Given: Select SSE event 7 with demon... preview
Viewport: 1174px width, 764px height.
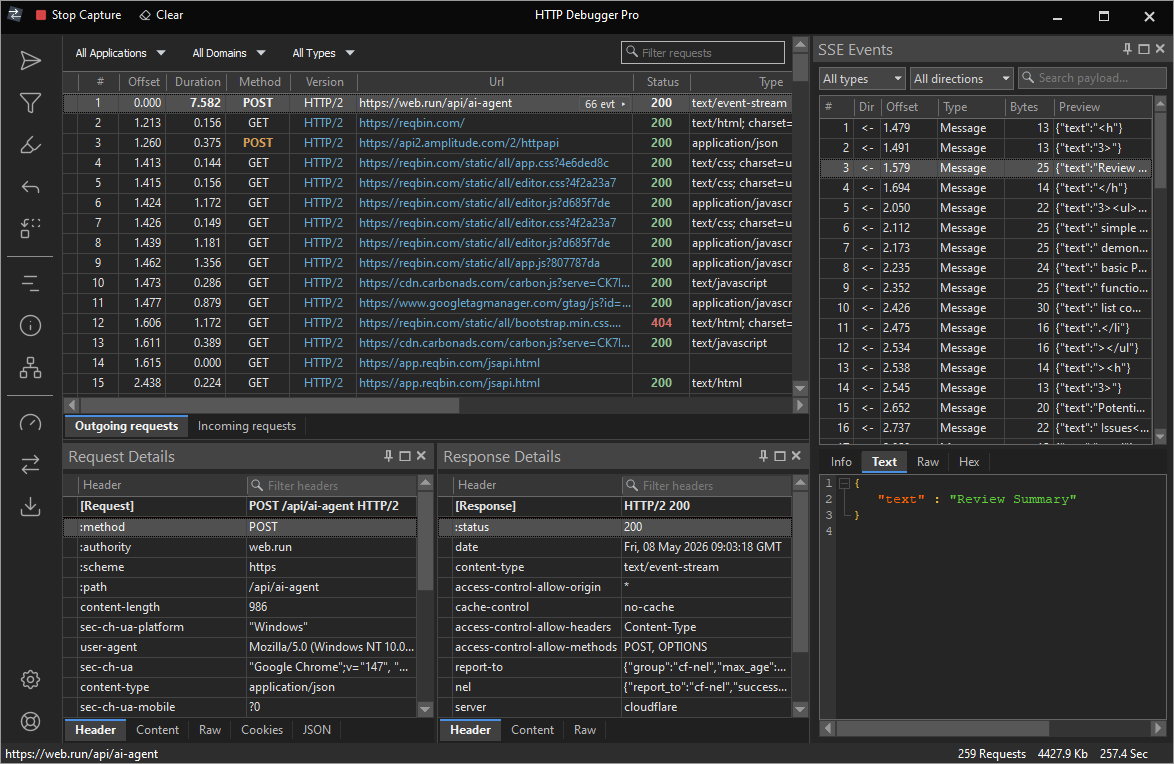Looking at the screenshot, I should click(x=986, y=248).
